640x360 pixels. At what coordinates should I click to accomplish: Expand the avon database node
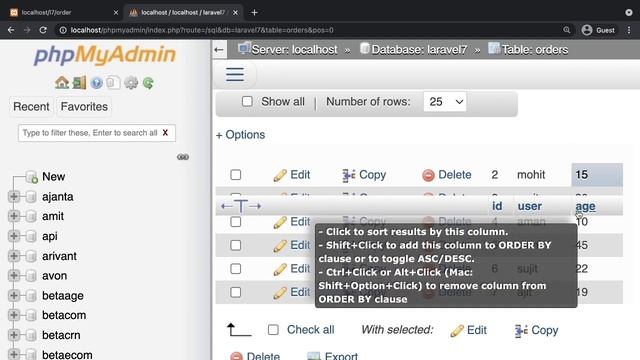[13, 276]
